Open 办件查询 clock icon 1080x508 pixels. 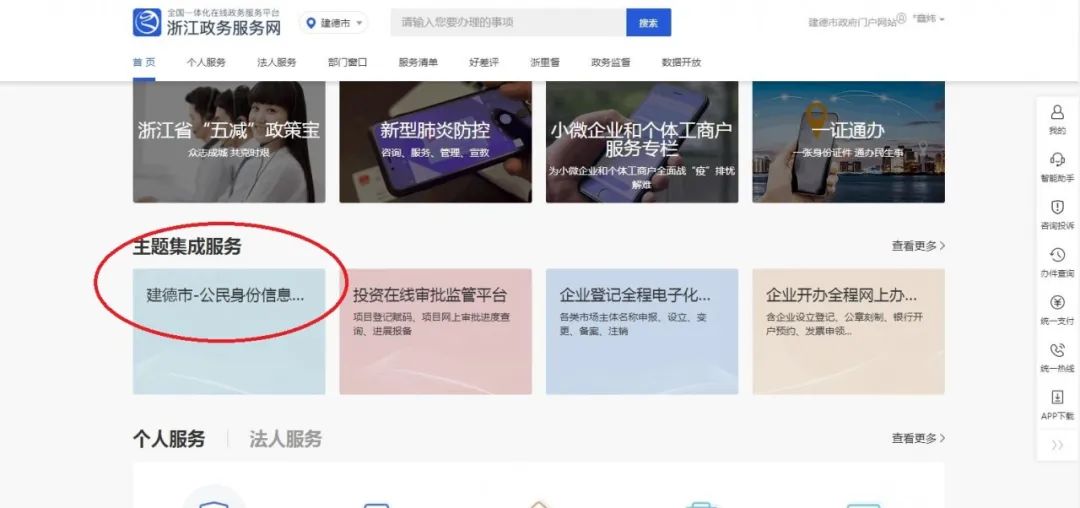pos(1057,255)
